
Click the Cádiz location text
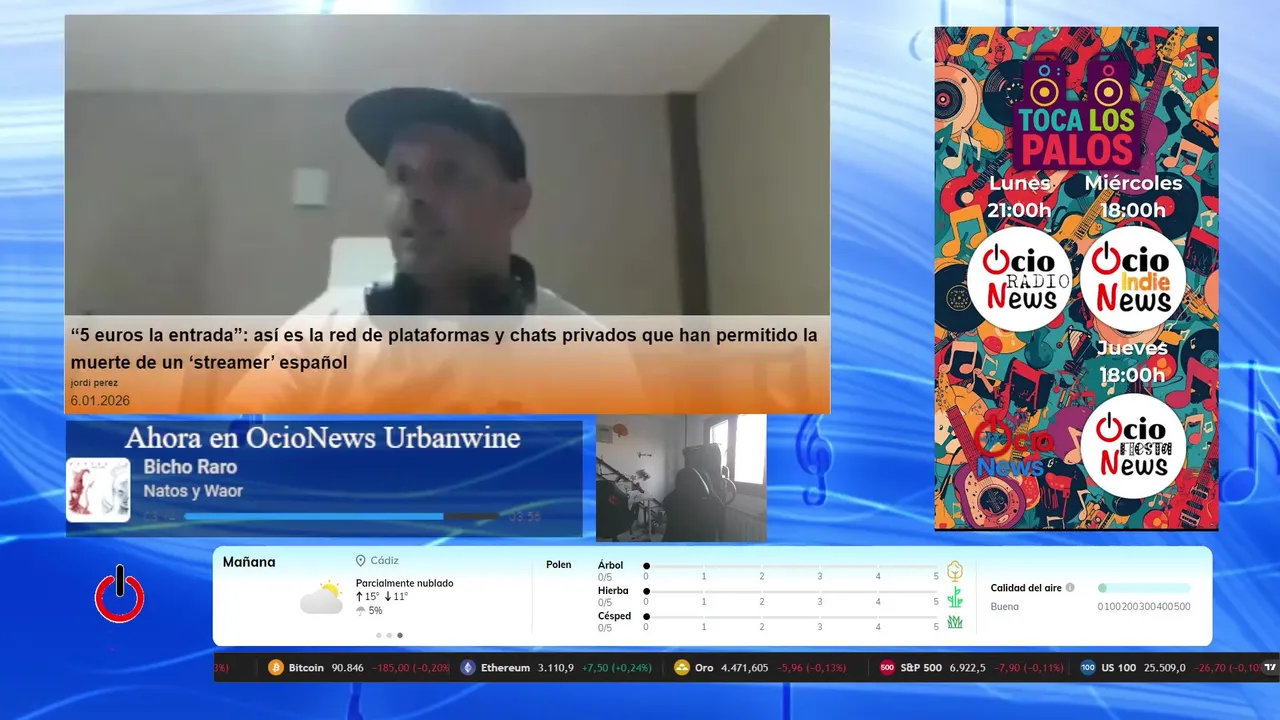click(384, 561)
